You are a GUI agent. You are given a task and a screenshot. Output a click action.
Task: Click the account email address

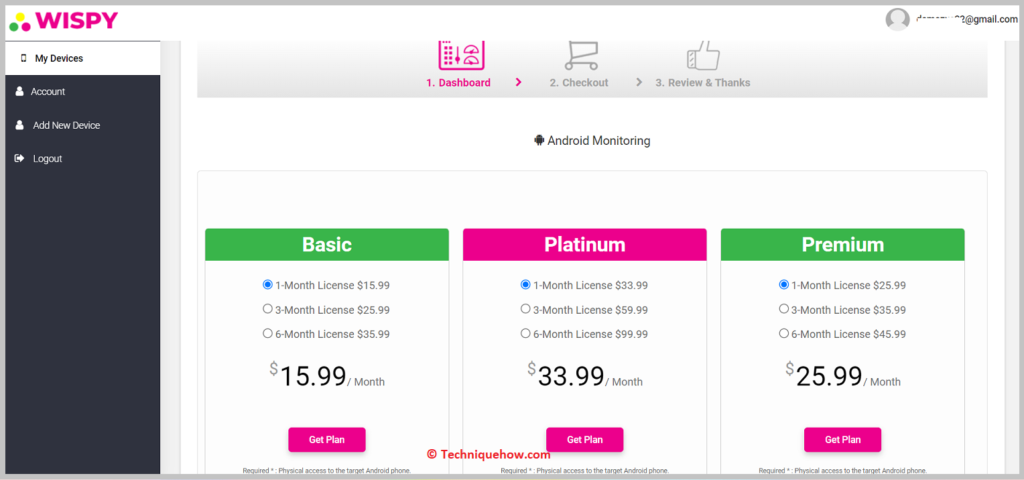click(967, 20)
